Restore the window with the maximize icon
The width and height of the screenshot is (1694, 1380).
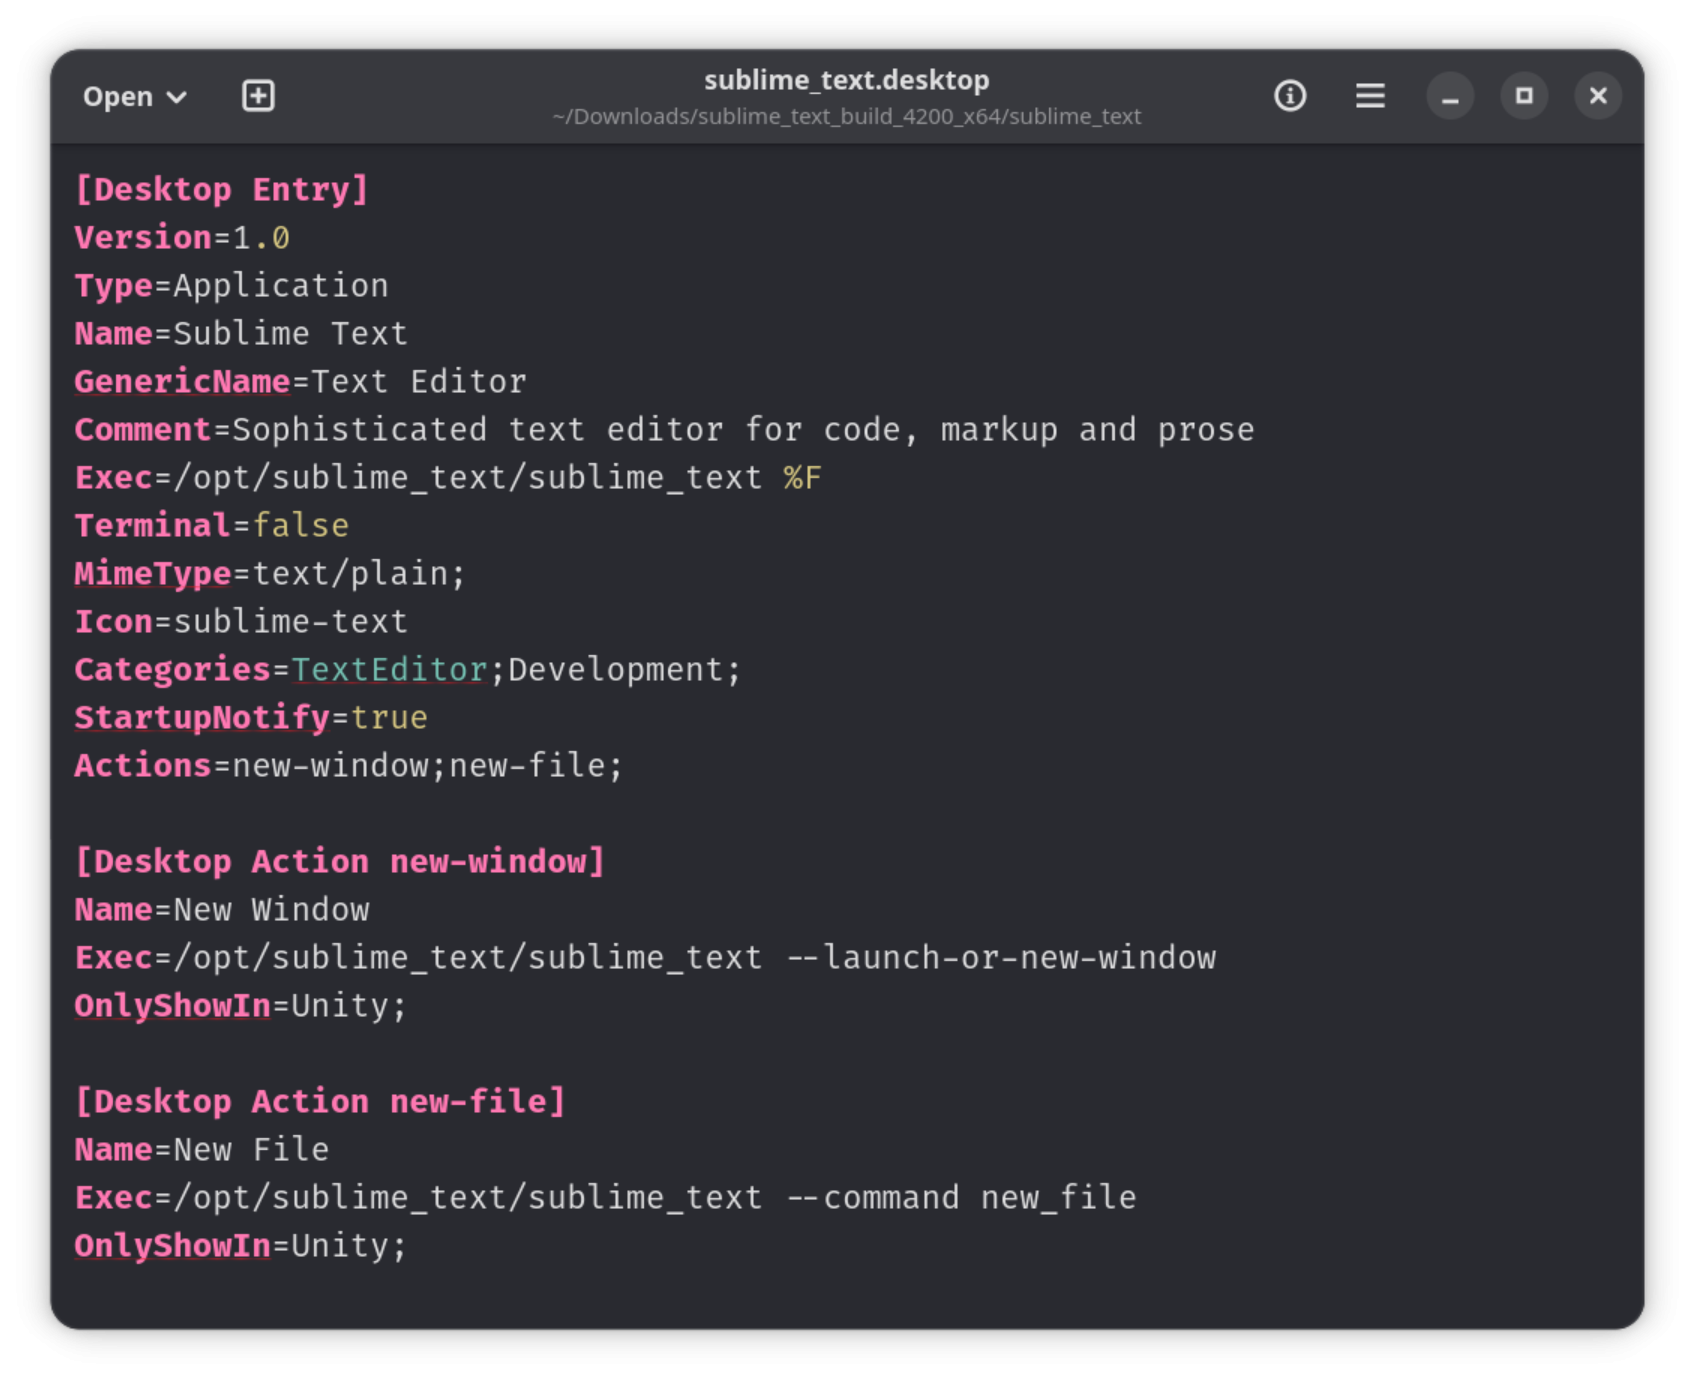pos(1524,96)
